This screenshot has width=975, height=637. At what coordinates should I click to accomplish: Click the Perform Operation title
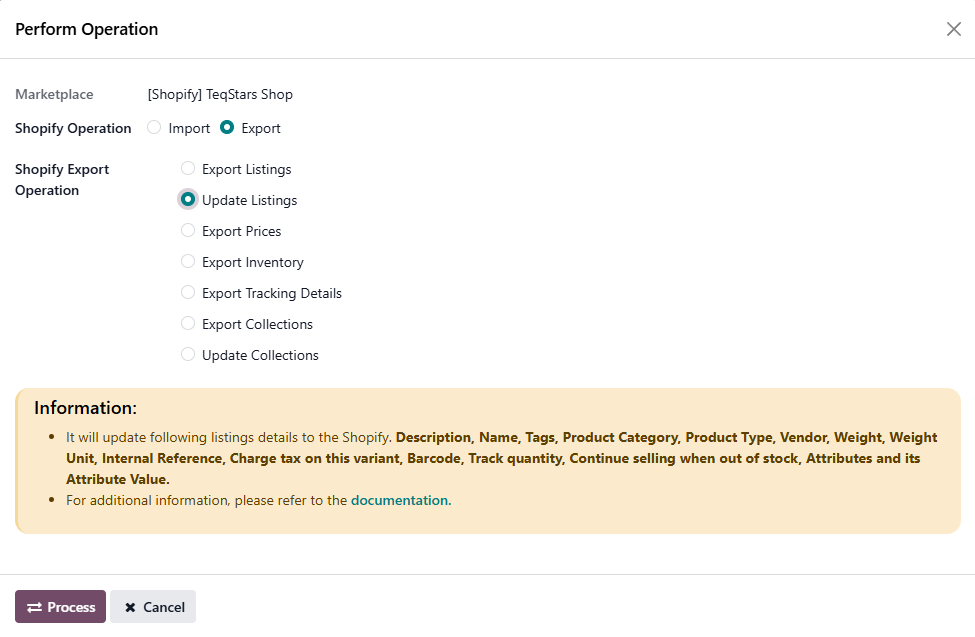click(86, 29)
